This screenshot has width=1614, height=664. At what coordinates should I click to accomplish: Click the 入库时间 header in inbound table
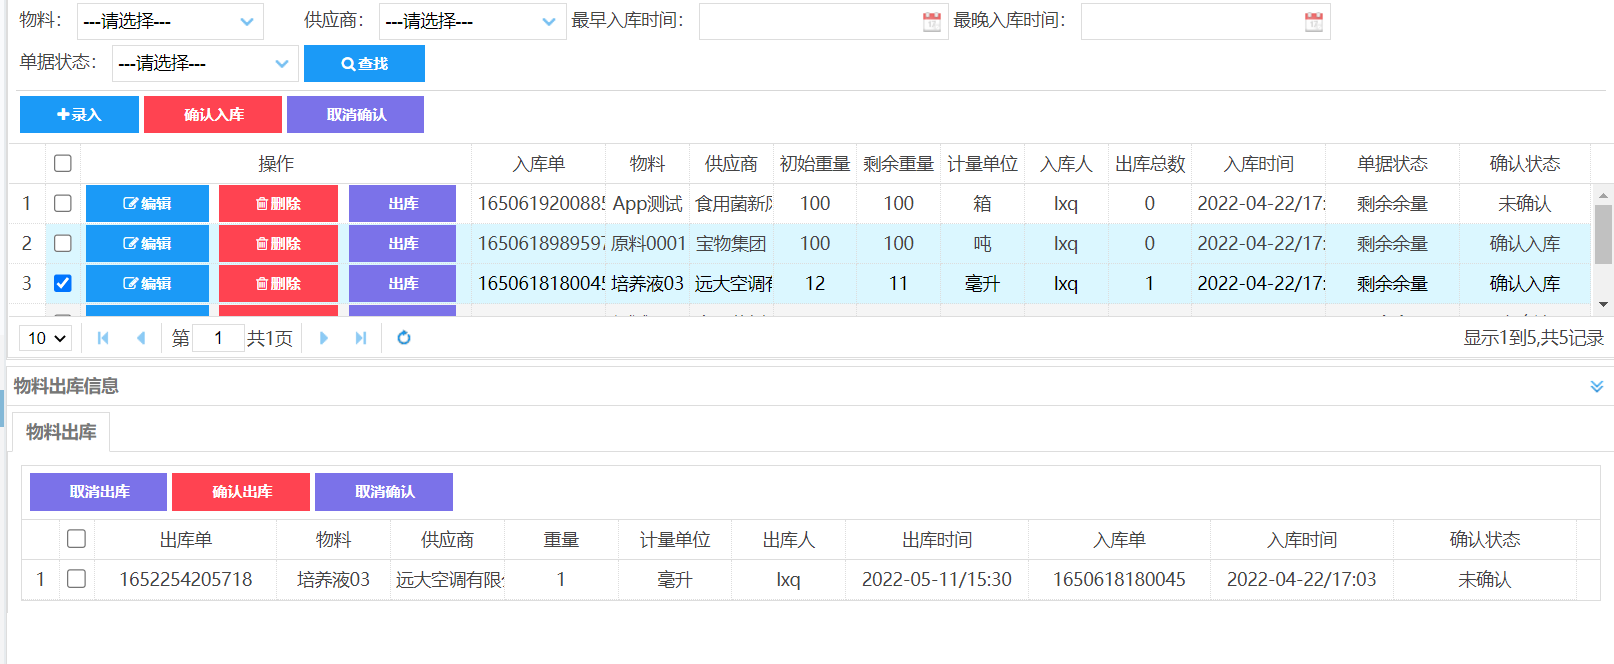1258,164
